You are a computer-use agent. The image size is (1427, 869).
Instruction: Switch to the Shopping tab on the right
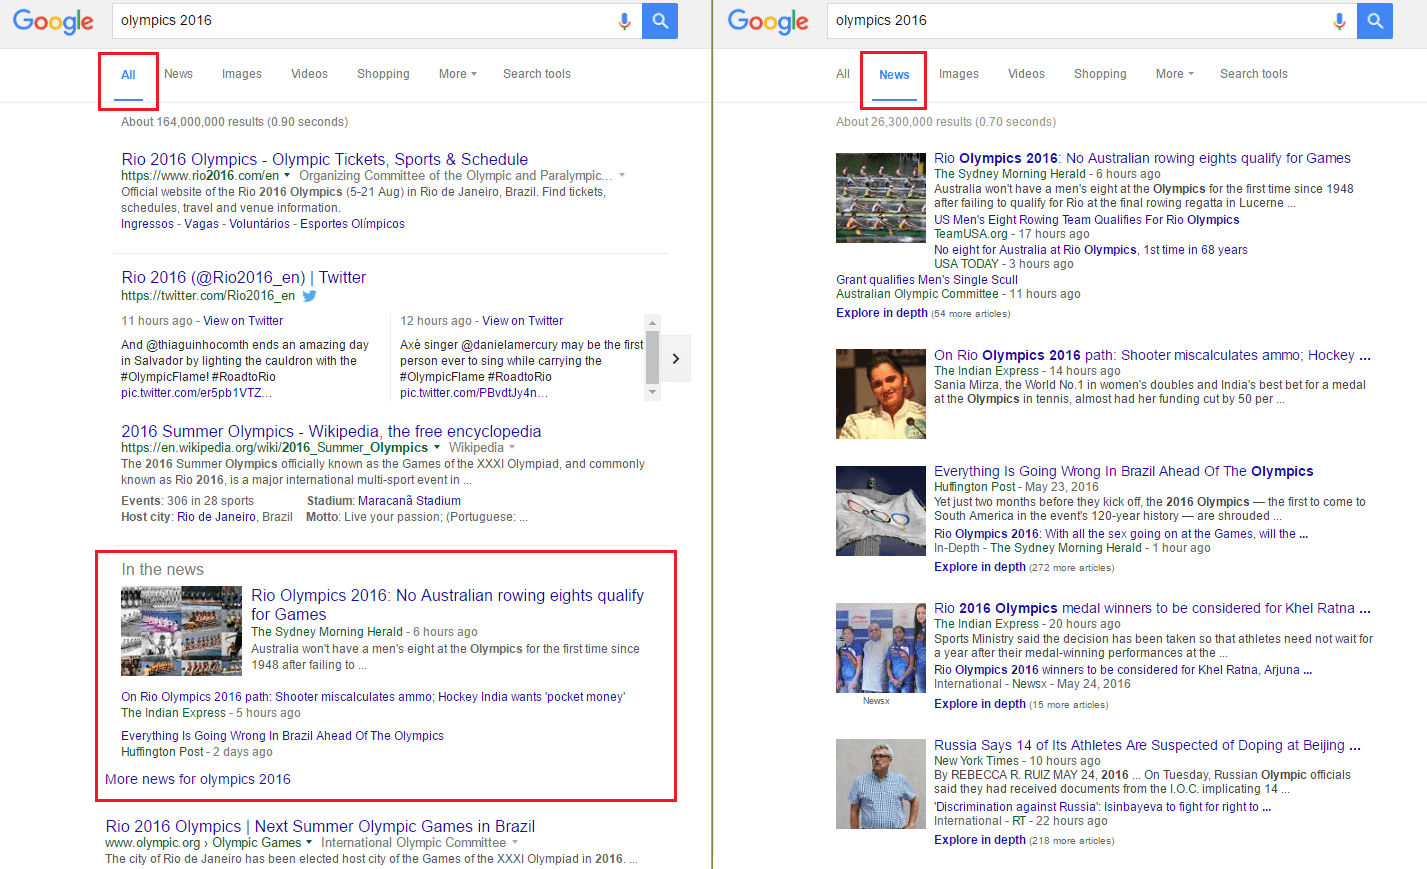(x=1100, y=73)
